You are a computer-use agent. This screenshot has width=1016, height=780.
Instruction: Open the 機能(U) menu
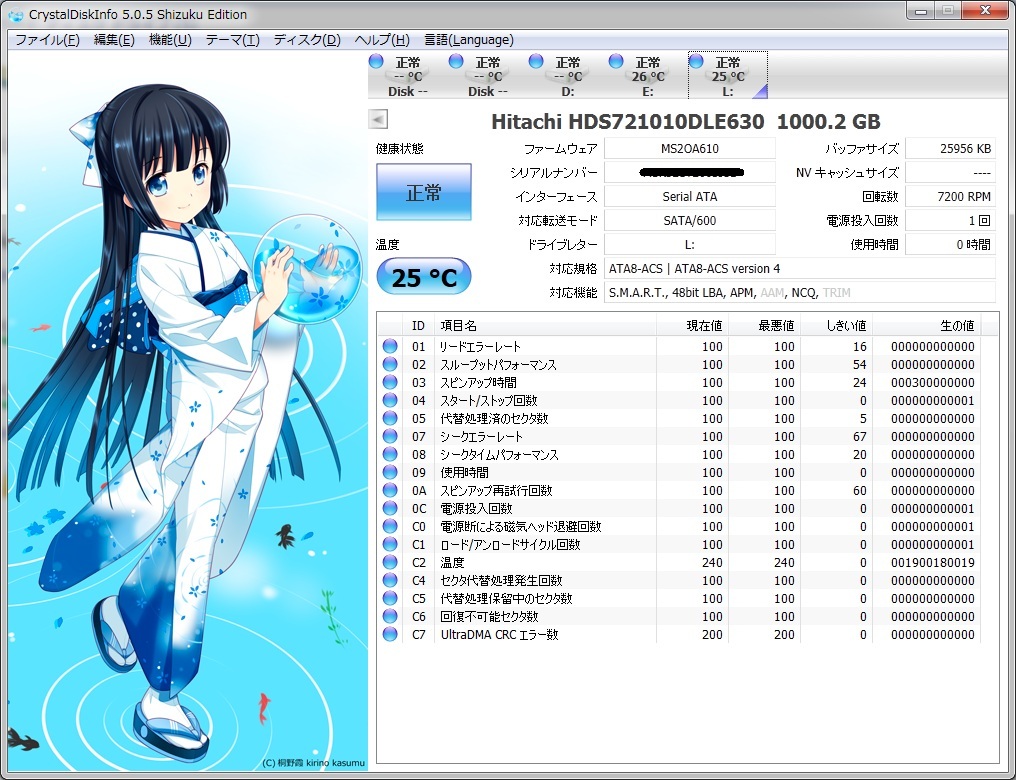[x=170, y=40]
